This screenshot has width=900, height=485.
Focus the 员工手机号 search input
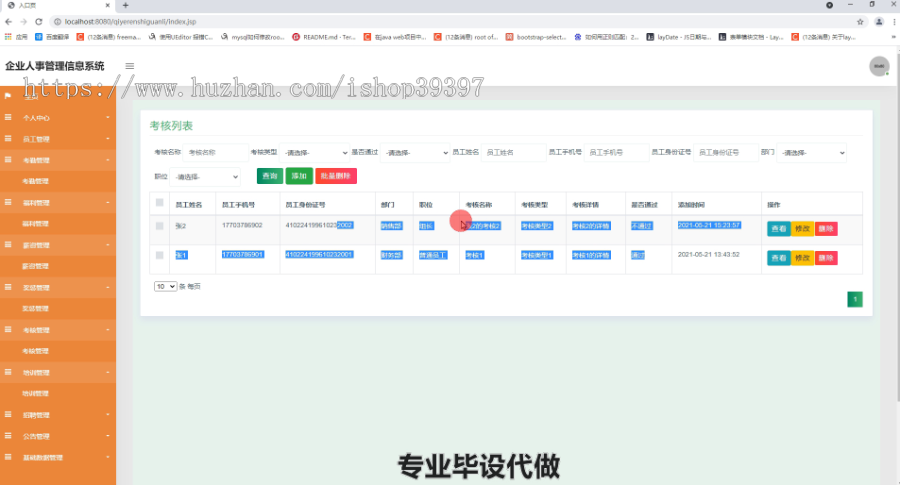616,153
